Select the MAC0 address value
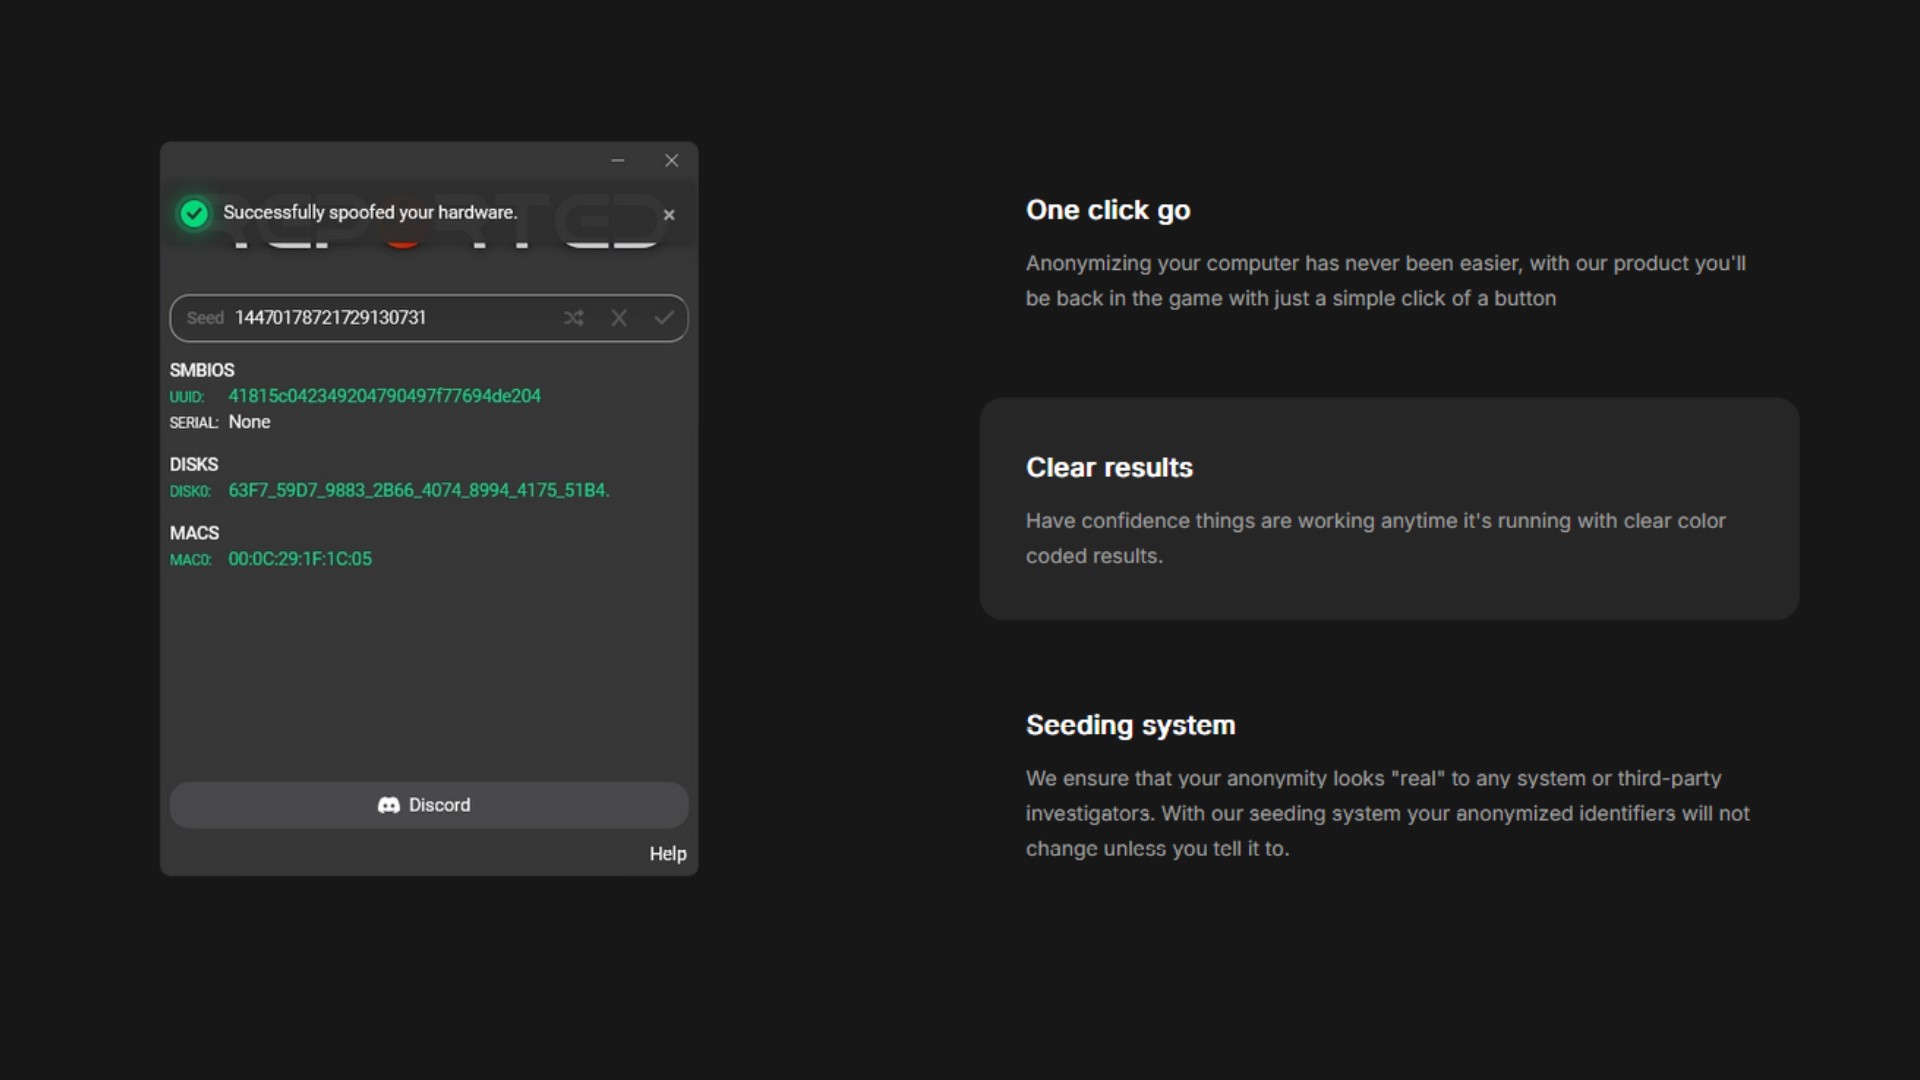This screenshot has height=1080, width=1920. (x=300, y=559)
